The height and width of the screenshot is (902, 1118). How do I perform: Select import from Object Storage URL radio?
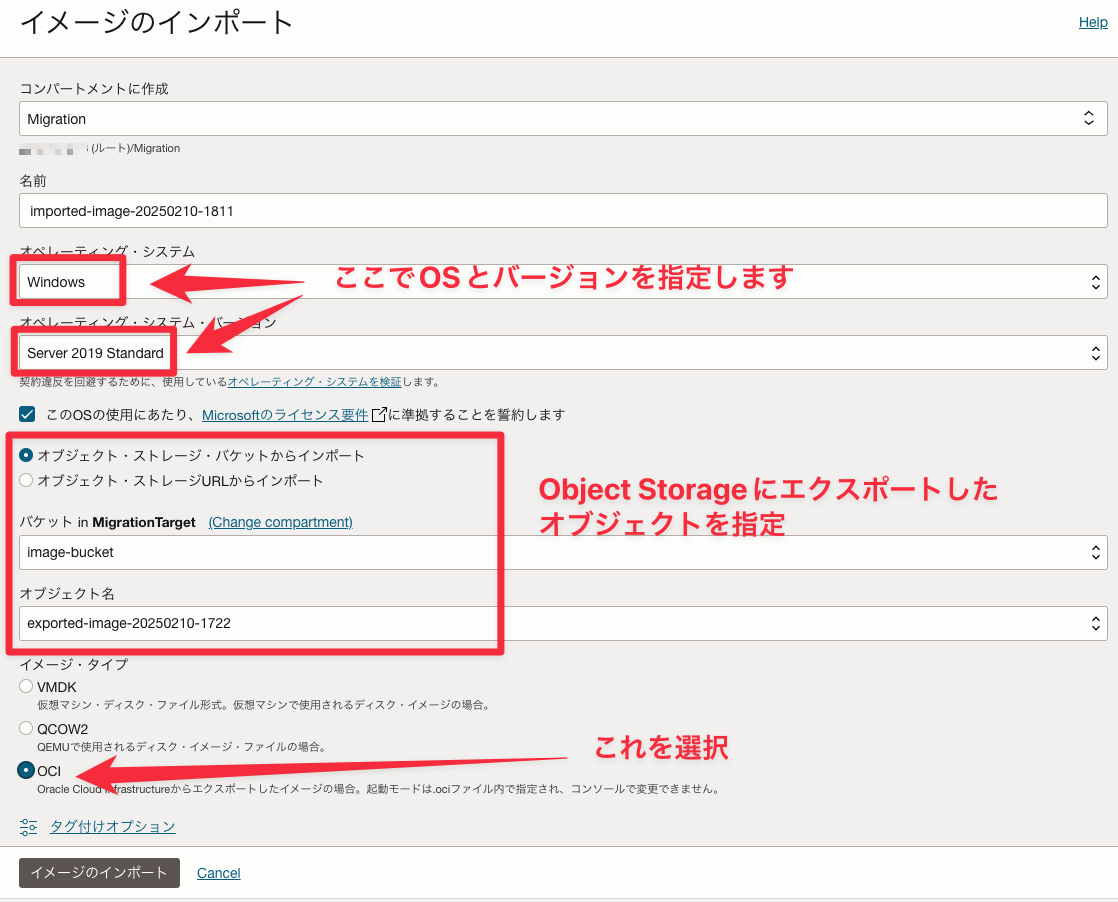(x=26, y=480)
